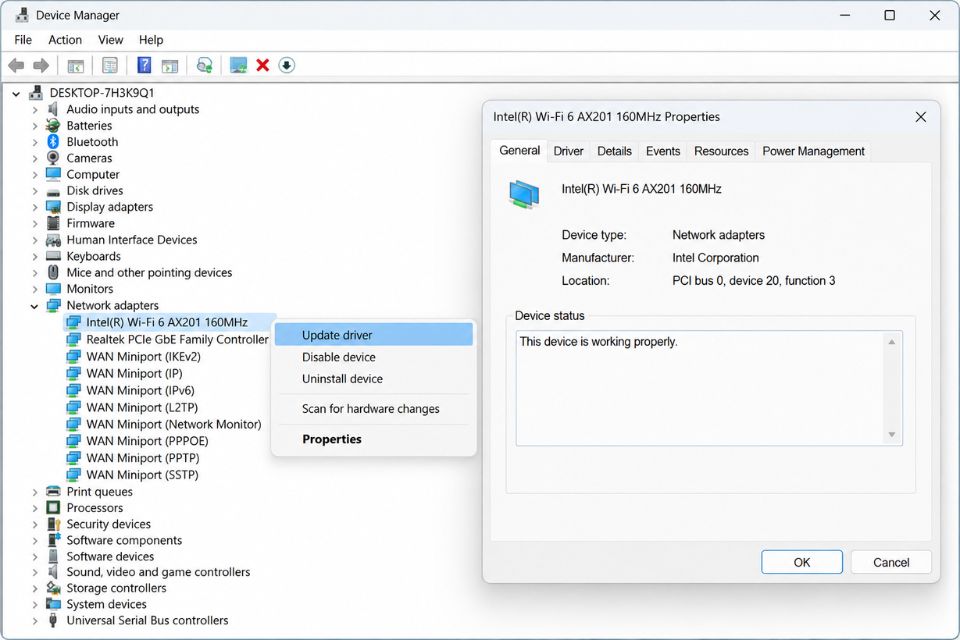
Task: Click the Keyboards category icon
Action: click(53, 256)
